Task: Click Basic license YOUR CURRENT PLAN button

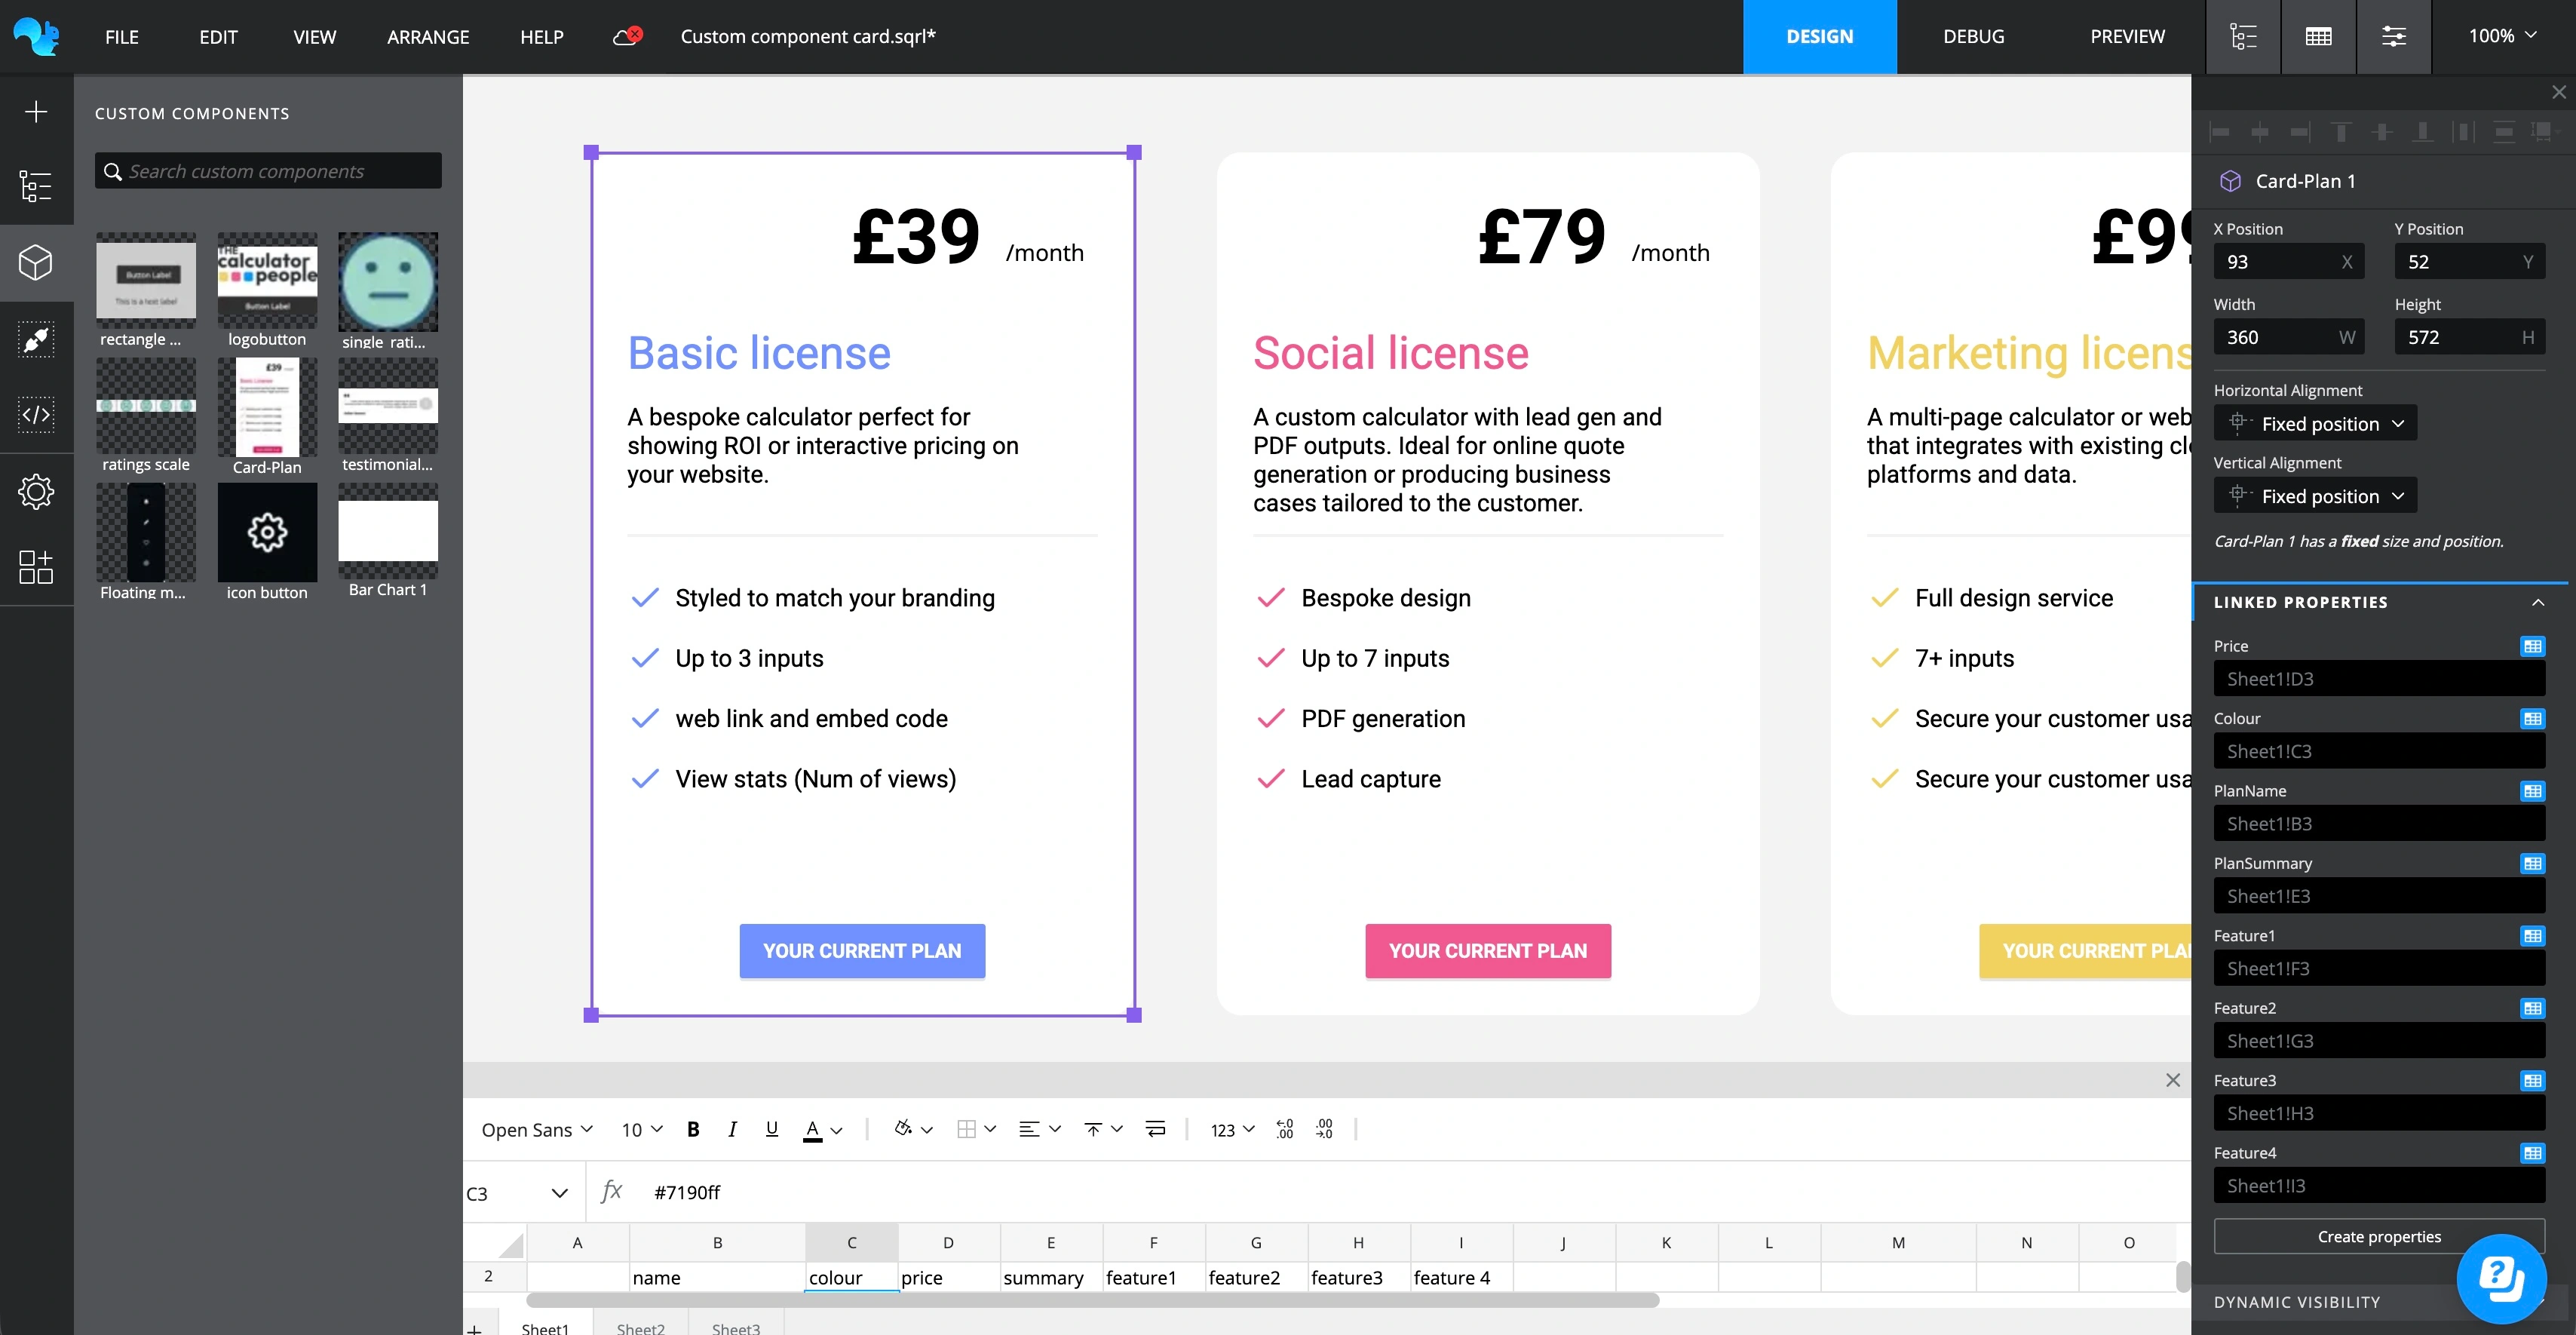Action: pos(862,950)
